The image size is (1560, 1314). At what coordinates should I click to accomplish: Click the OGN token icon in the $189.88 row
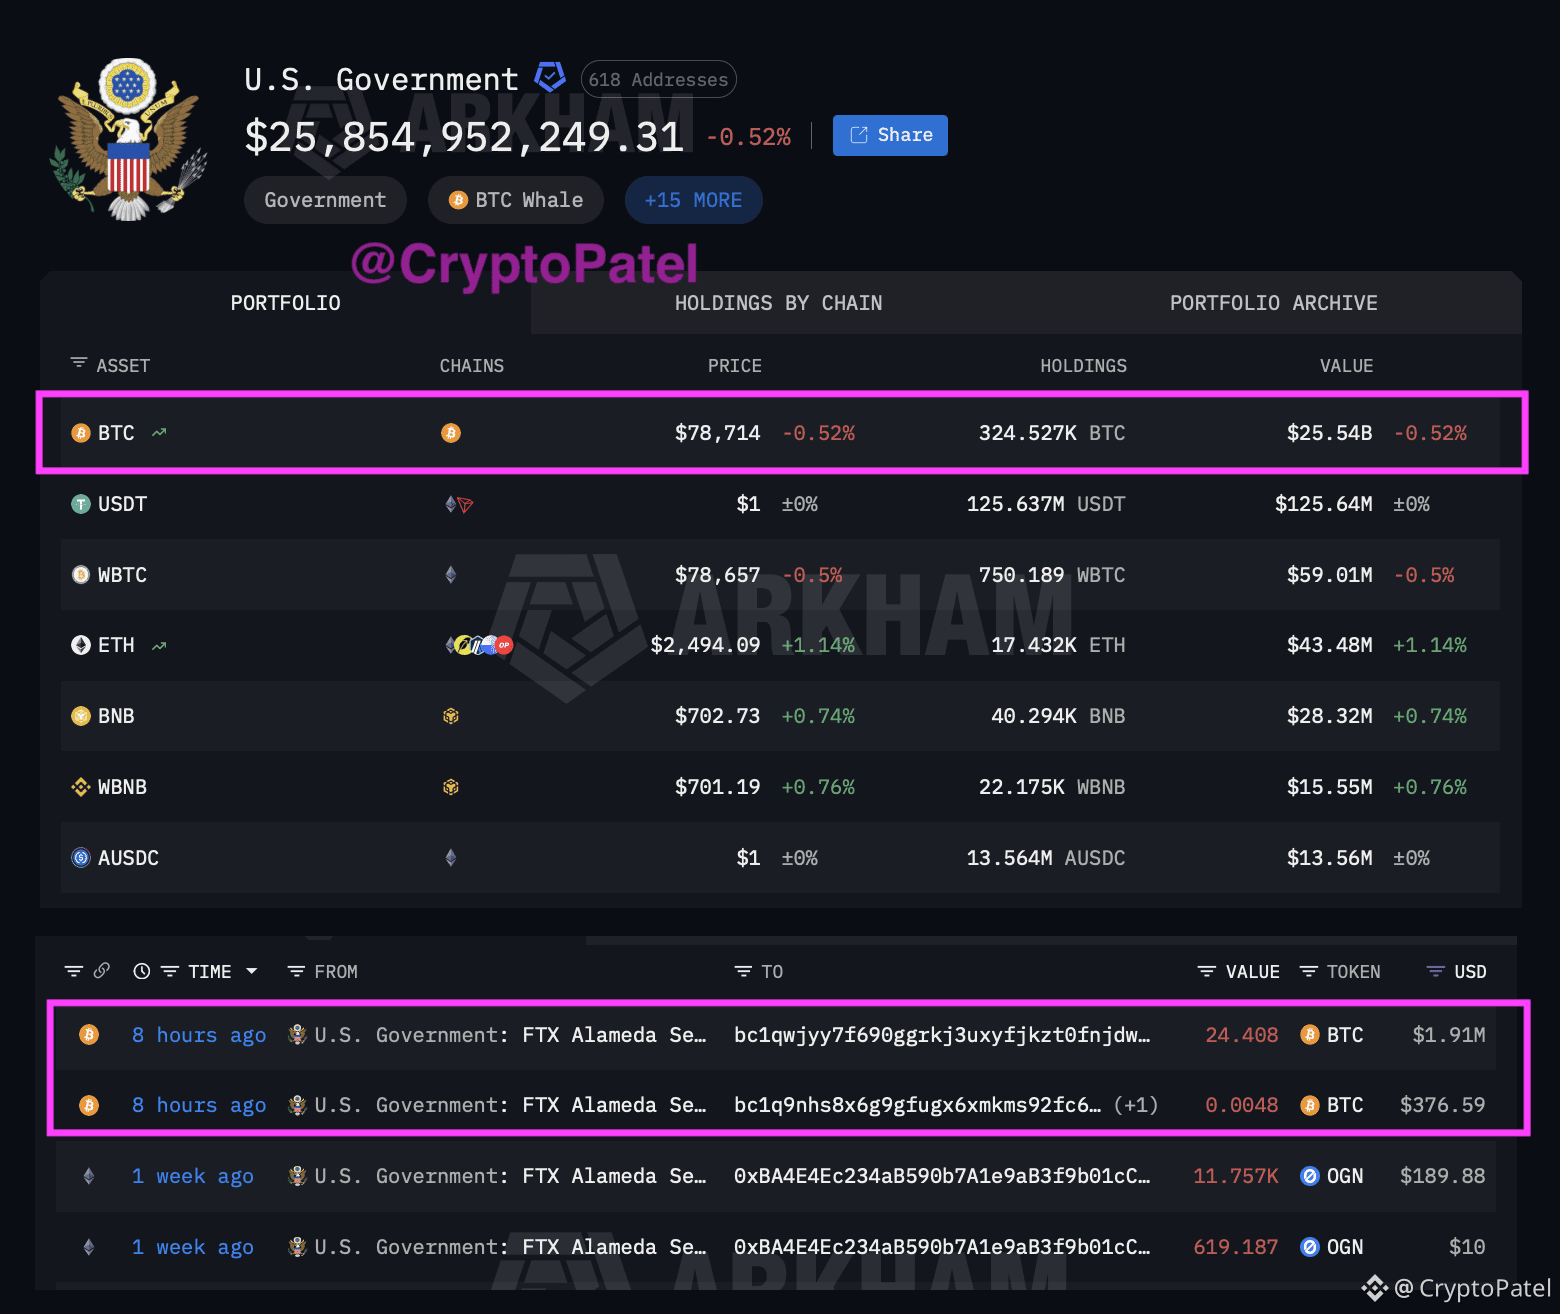coord(1310,1176)
